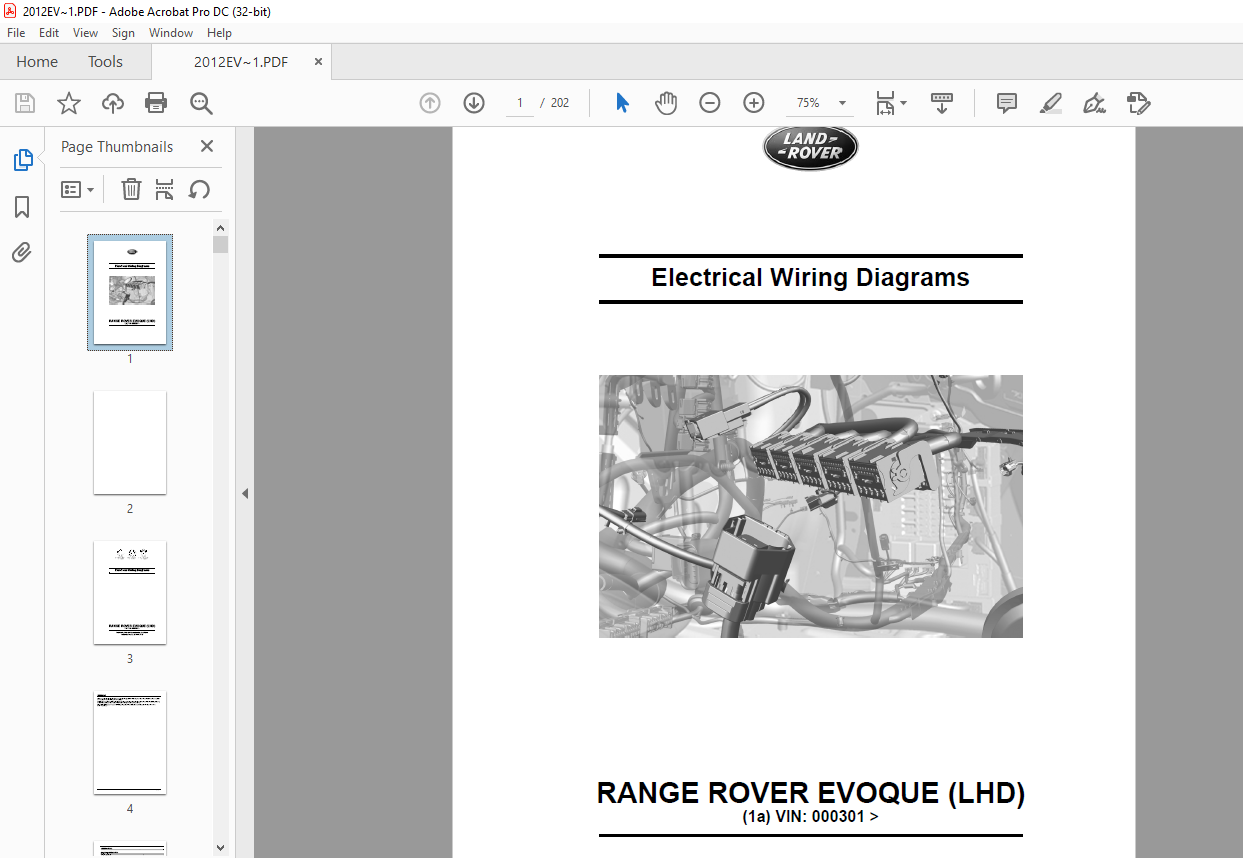Open the Window menu
Image resolution: width=1243 pixels, height=858 pixels.
click(x=171, y=33)
